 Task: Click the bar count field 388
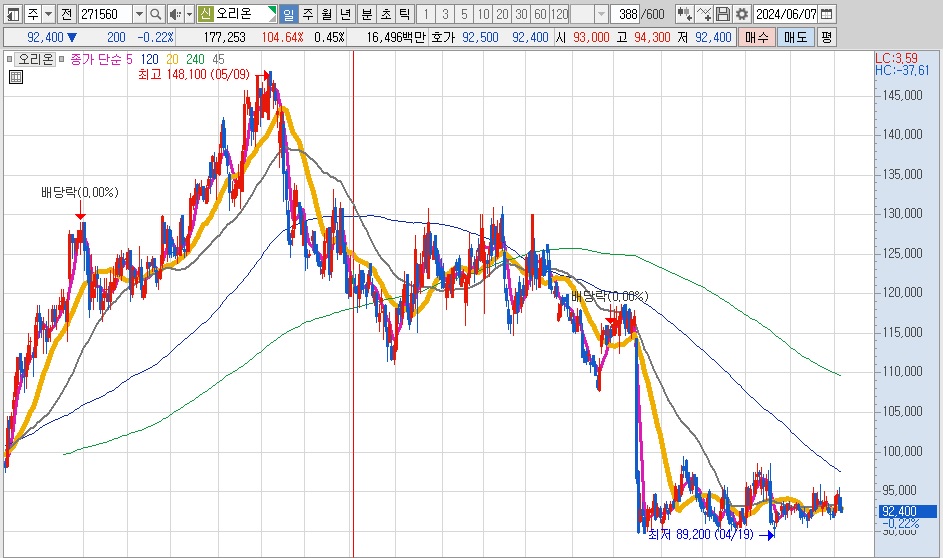point(625,14)
